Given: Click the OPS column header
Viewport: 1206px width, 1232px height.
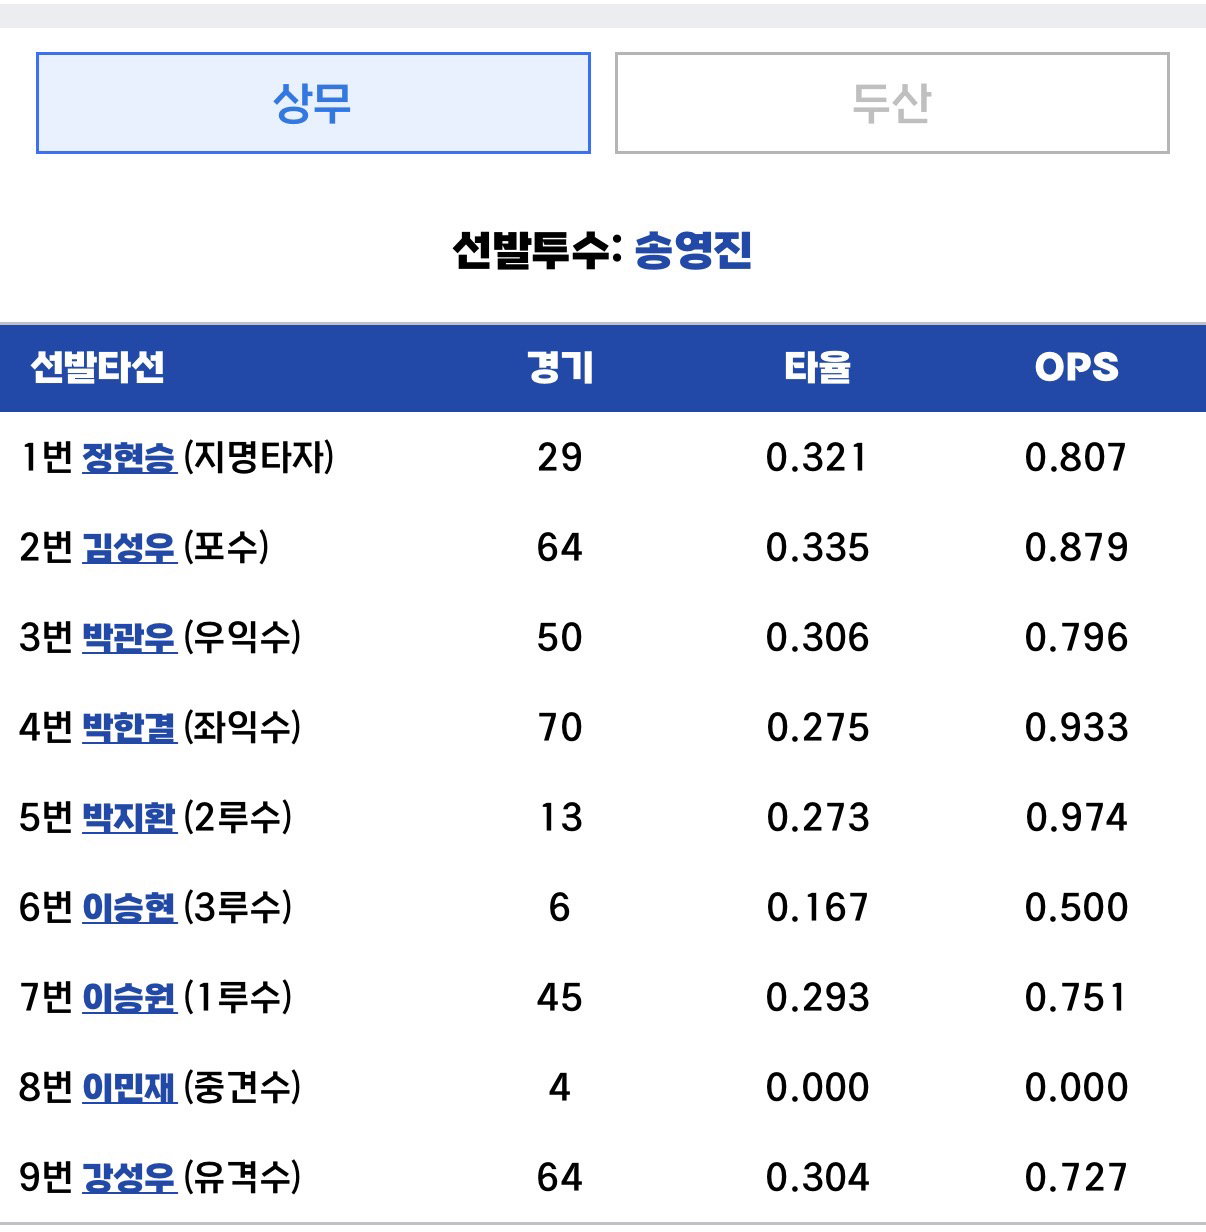Looking at the screenshot, I should (x=1077, y=367).
